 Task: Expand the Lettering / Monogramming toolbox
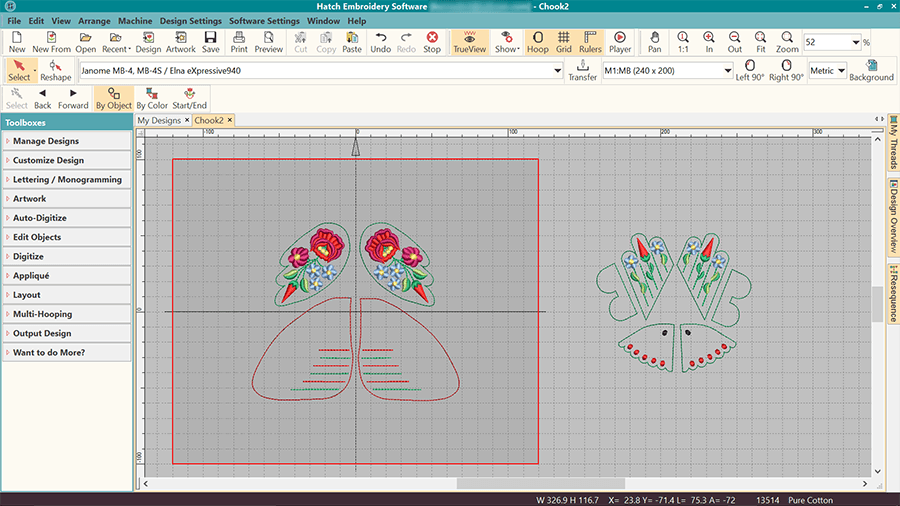[x=67, y=180]
